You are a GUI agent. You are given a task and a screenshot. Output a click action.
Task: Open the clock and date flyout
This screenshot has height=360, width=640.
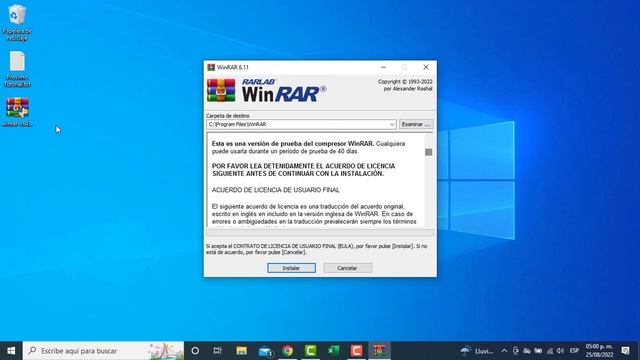click(599, 351)
